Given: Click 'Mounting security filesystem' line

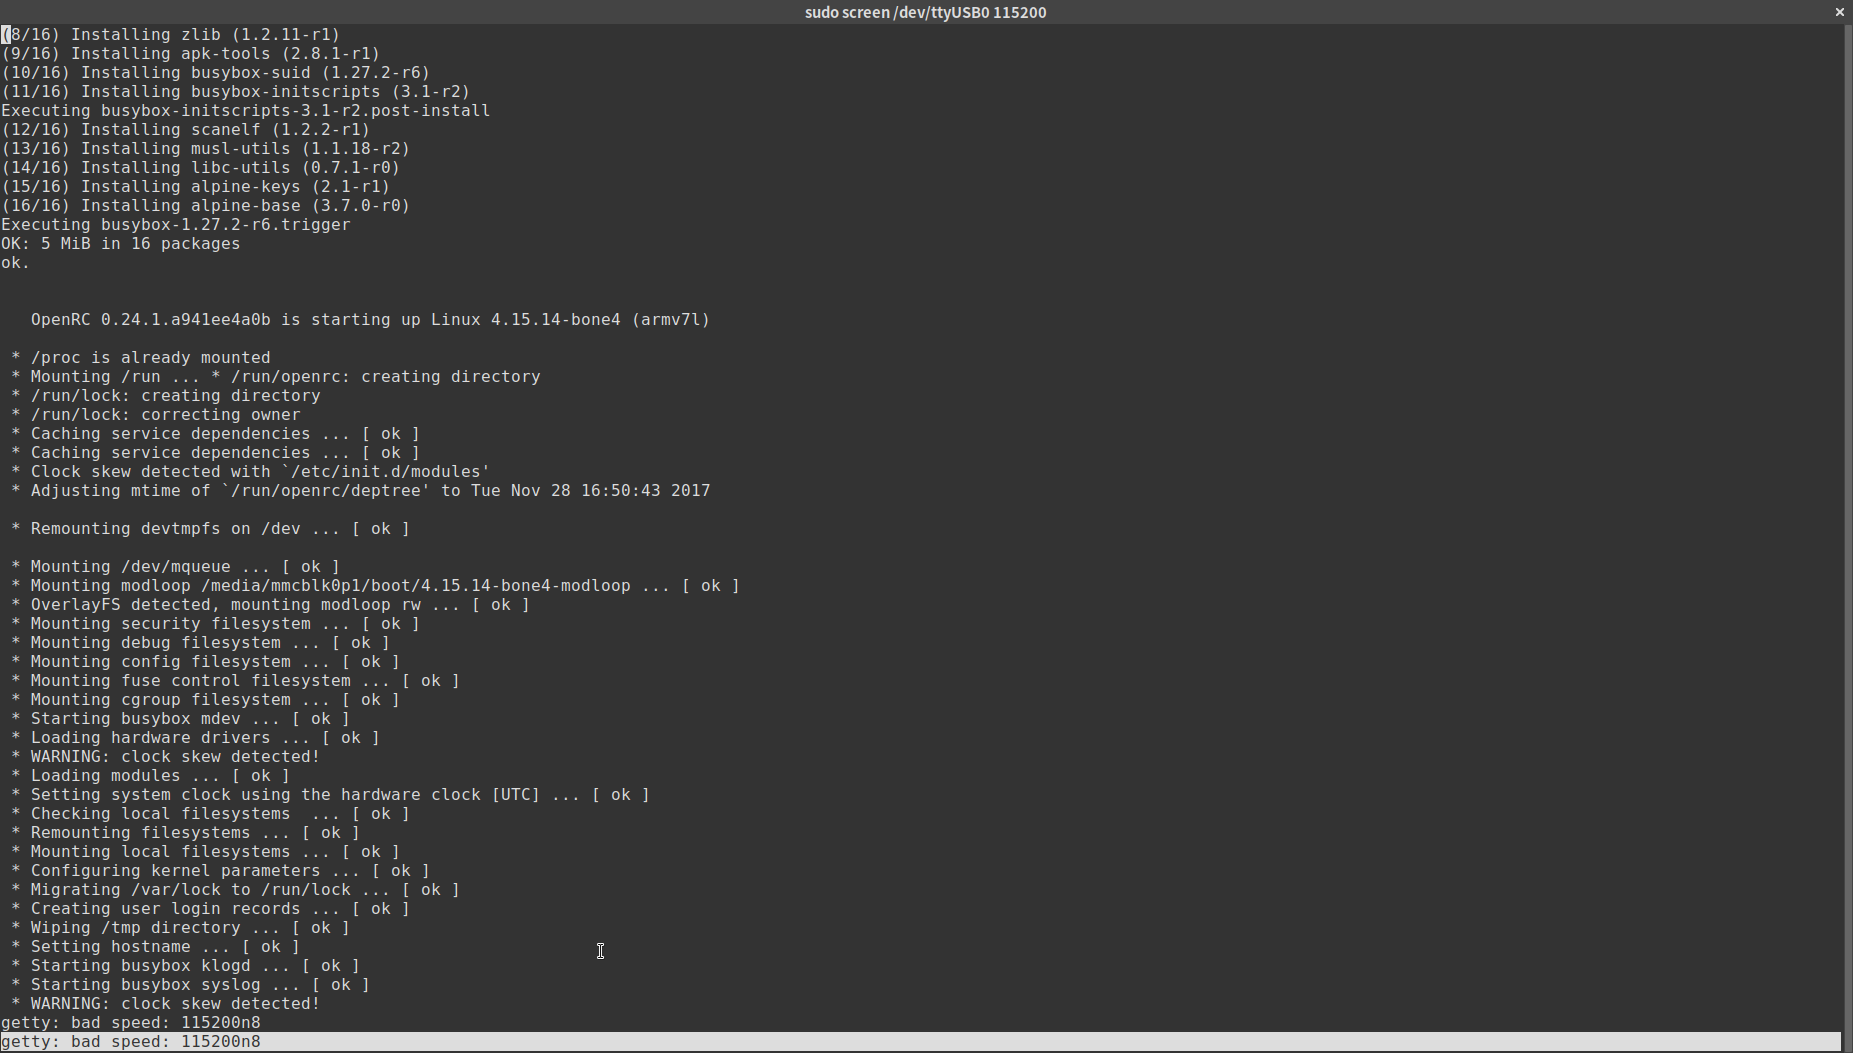Looking at the screenshot, I should coord(216,623).
